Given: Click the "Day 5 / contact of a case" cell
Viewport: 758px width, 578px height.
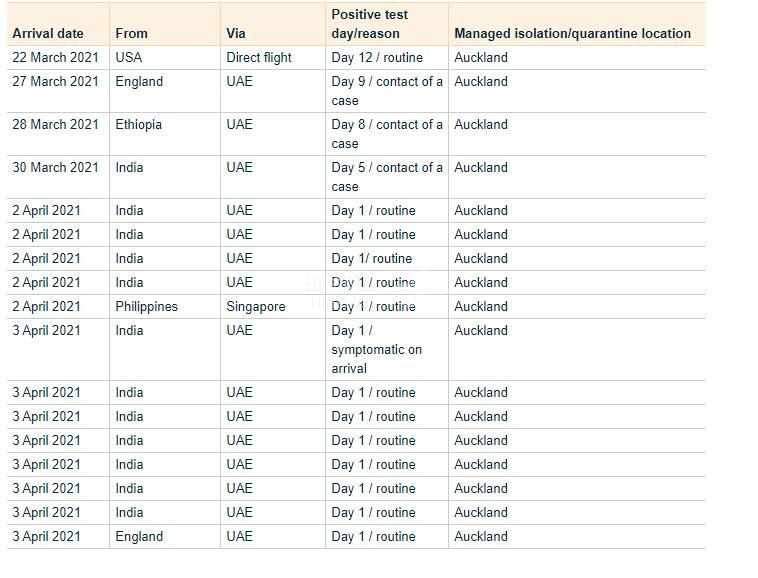Looking at the screenshot, I should (386, 176).
